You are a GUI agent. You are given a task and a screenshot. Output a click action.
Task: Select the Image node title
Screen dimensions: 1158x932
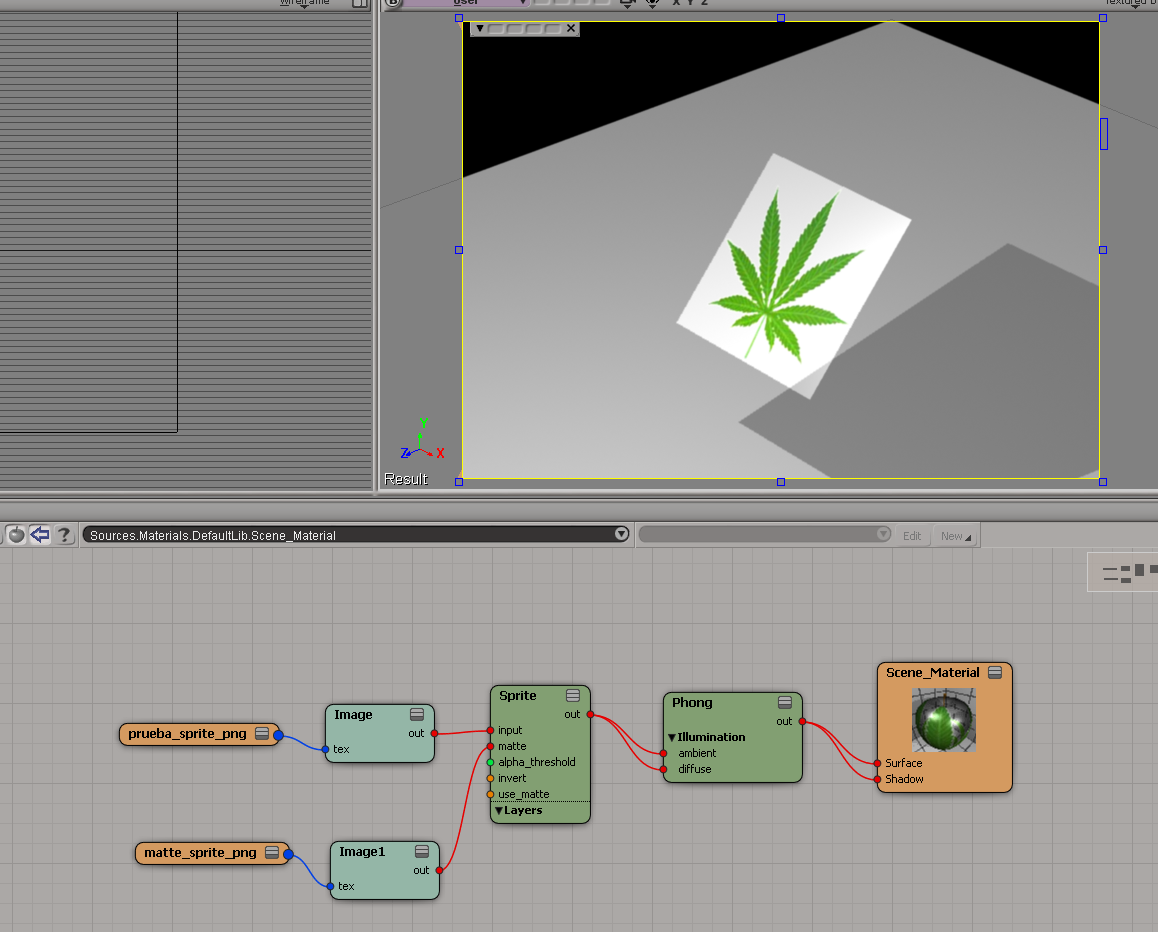[x=353, y=714]
